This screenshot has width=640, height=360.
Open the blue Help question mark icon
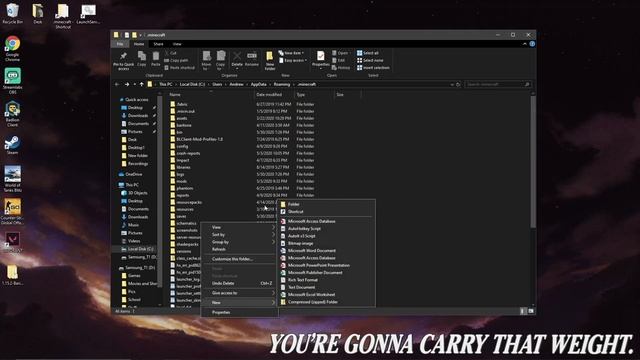(532, 44)
